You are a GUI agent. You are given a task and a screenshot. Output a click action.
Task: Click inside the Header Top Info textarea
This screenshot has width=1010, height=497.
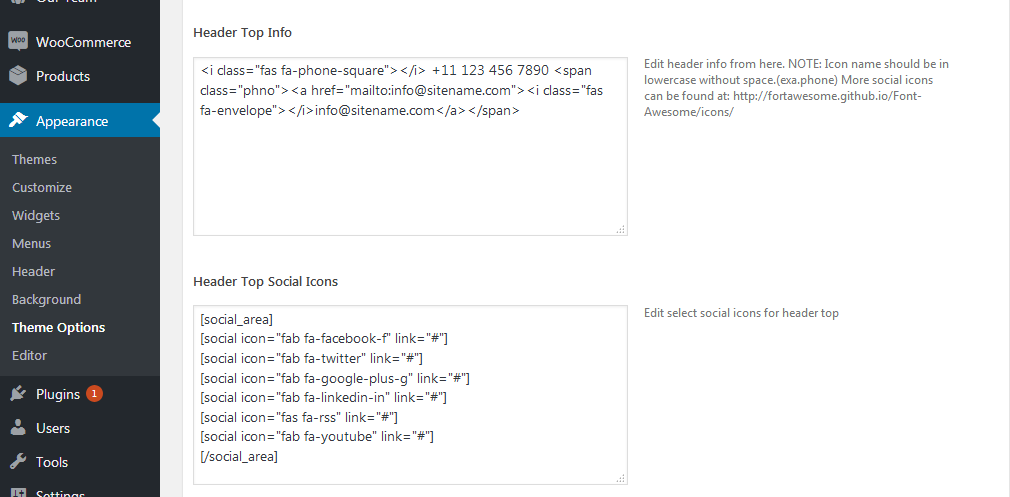coord(410,146)
